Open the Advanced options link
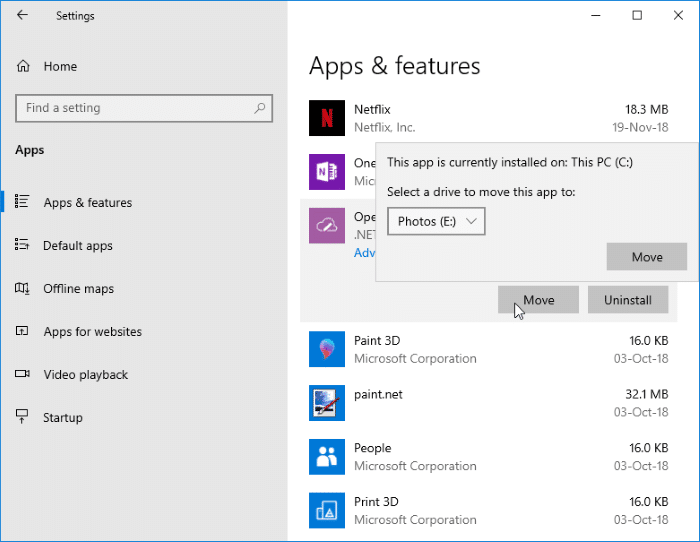This screenshot has height=542, width=700. [364, 253]
